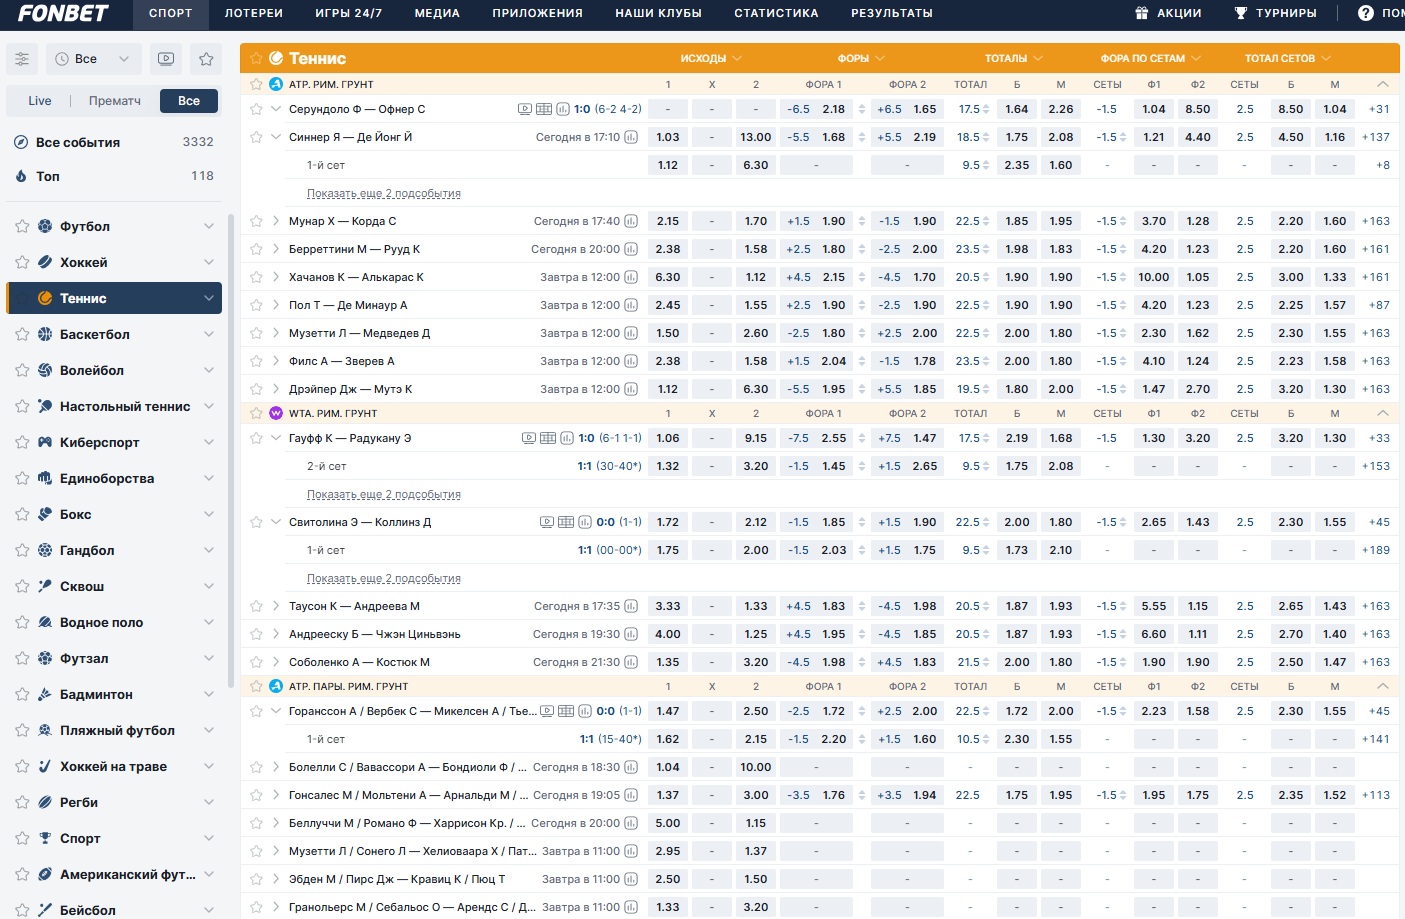
Task: Favorite the Basketball sport star
Action: pos(22,334)
